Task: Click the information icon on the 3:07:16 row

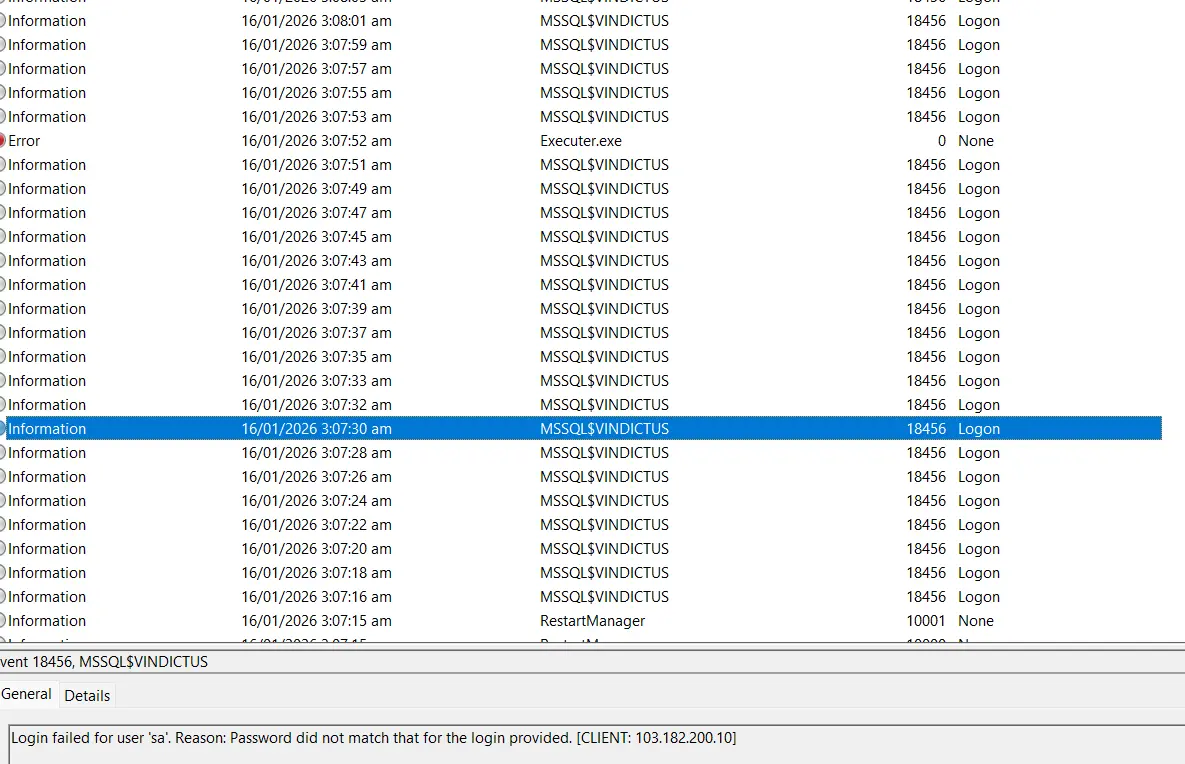Action: [x=2, y=596]
